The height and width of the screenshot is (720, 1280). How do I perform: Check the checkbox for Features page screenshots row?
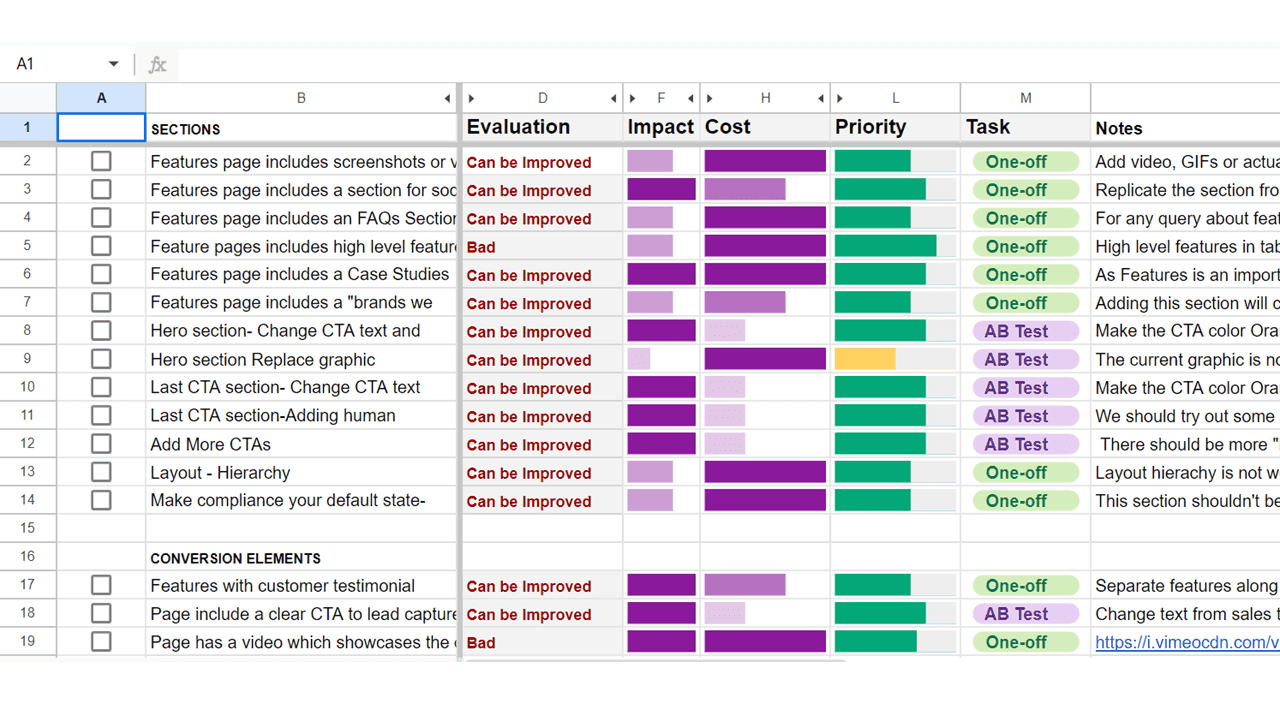click(x=101, y=160)
